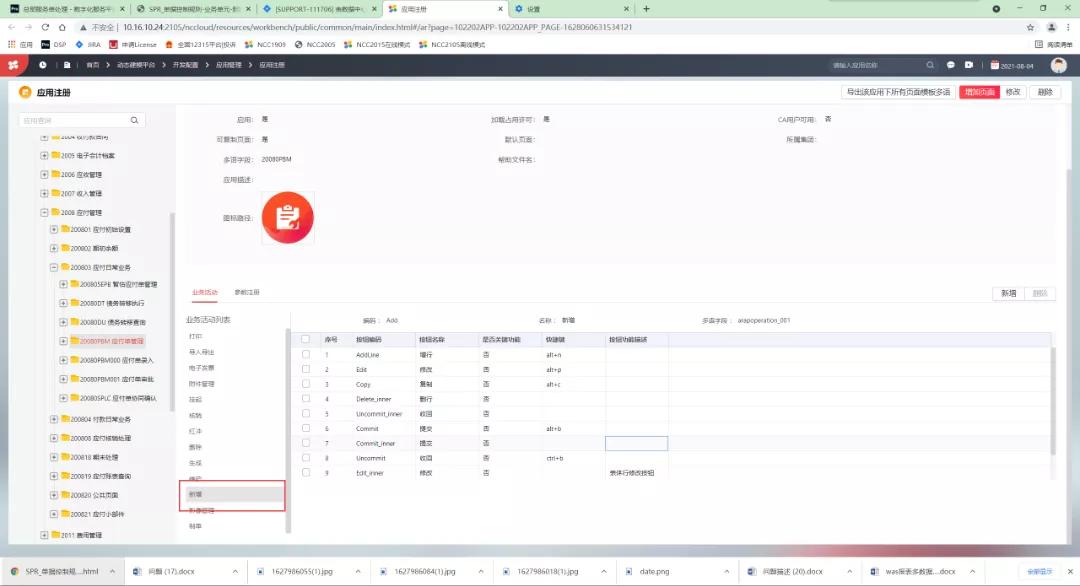
Task: Click the orange 应用注册 title icon
Action: pos(25,92)
